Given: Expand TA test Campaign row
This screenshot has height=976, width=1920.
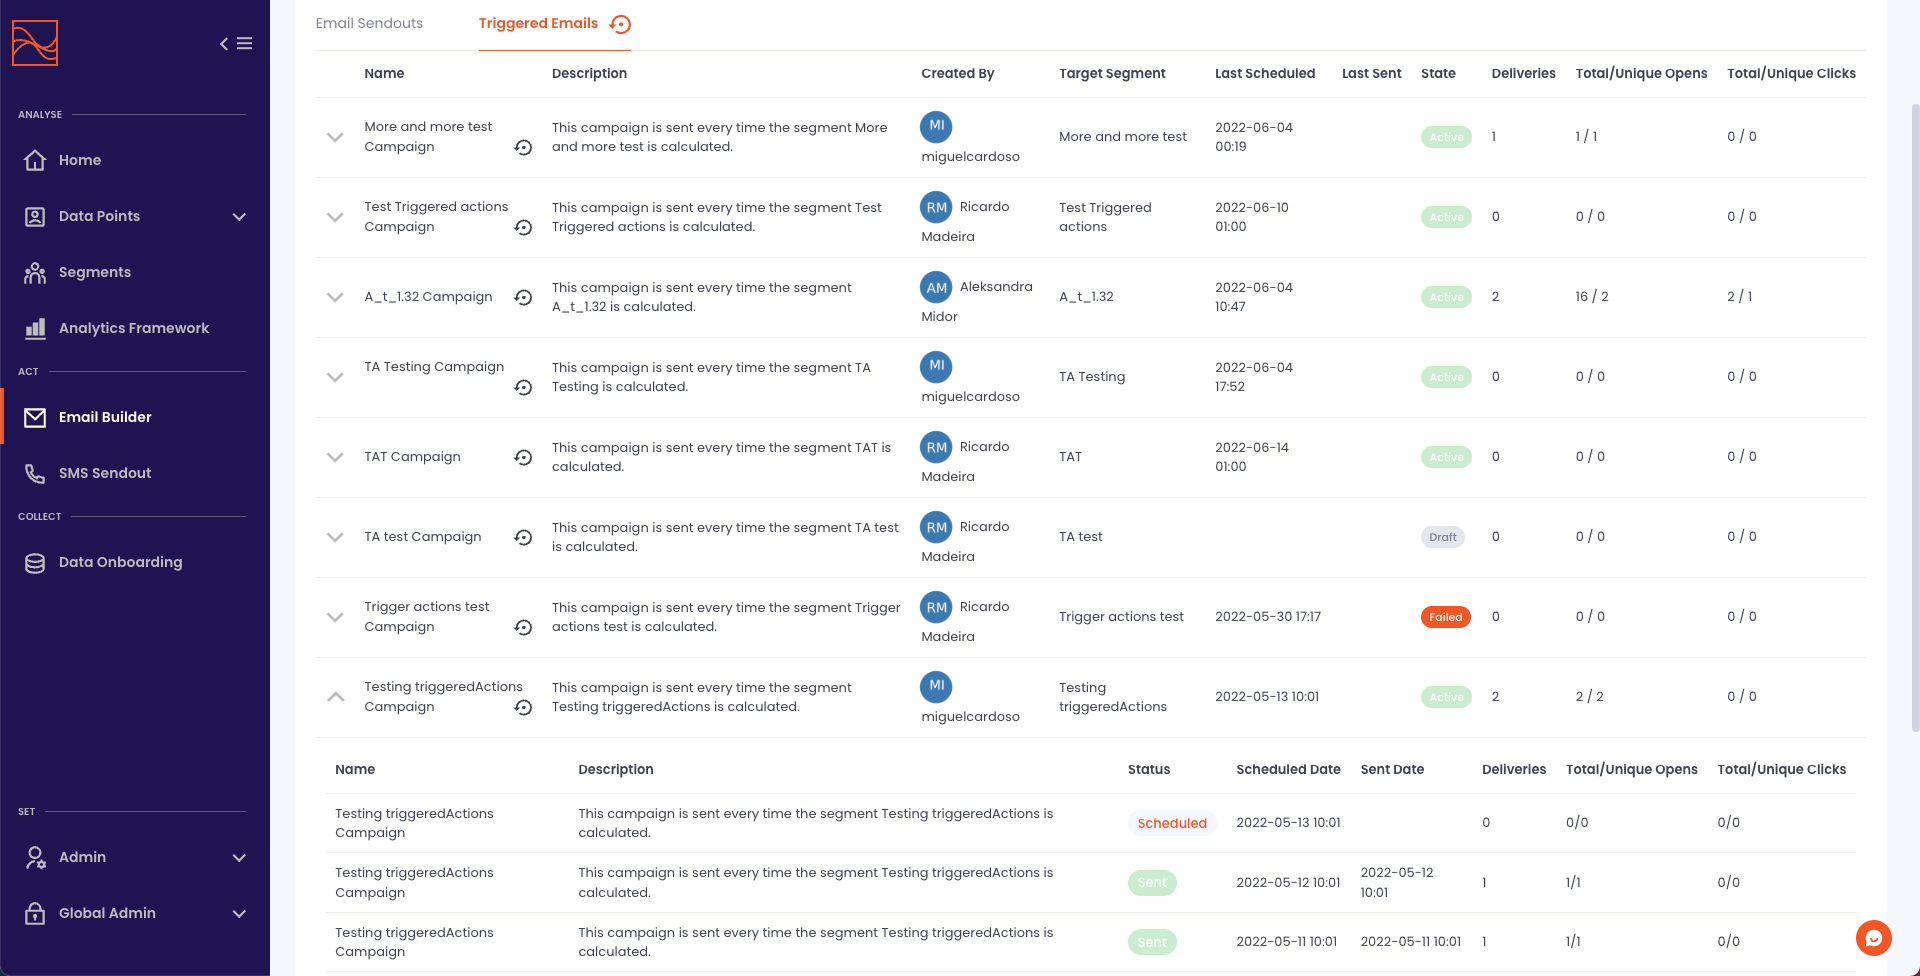Looking at the screenshot, I should coord(335,537).
